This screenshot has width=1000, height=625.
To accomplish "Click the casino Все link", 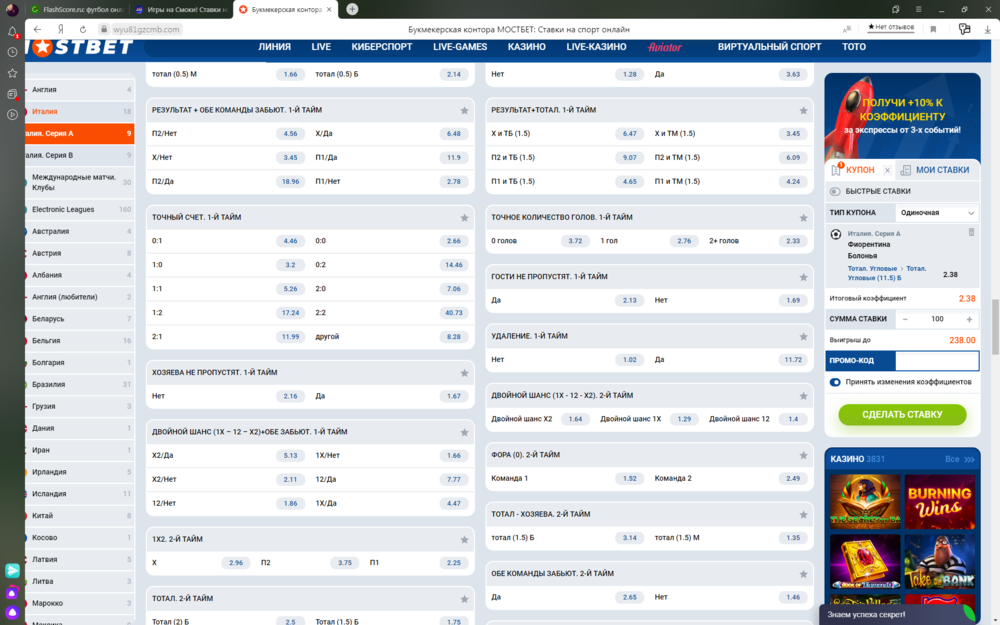I will [959, 459].
